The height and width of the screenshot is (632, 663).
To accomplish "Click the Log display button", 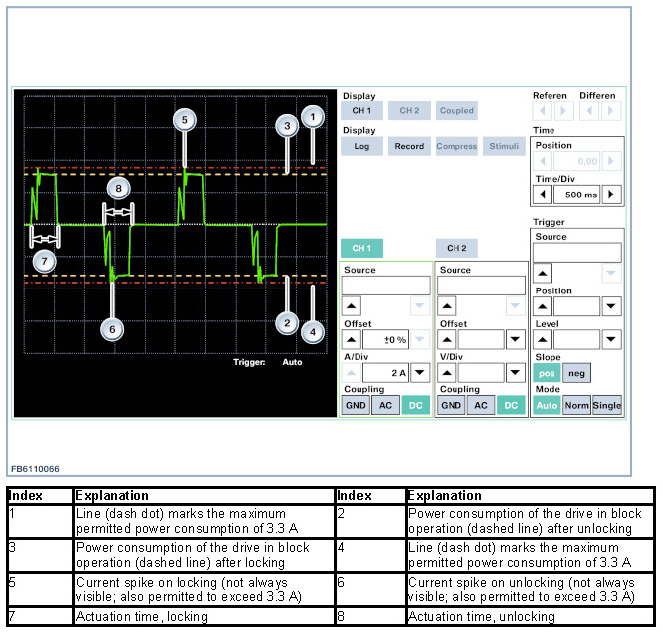I will click(361, 146).
